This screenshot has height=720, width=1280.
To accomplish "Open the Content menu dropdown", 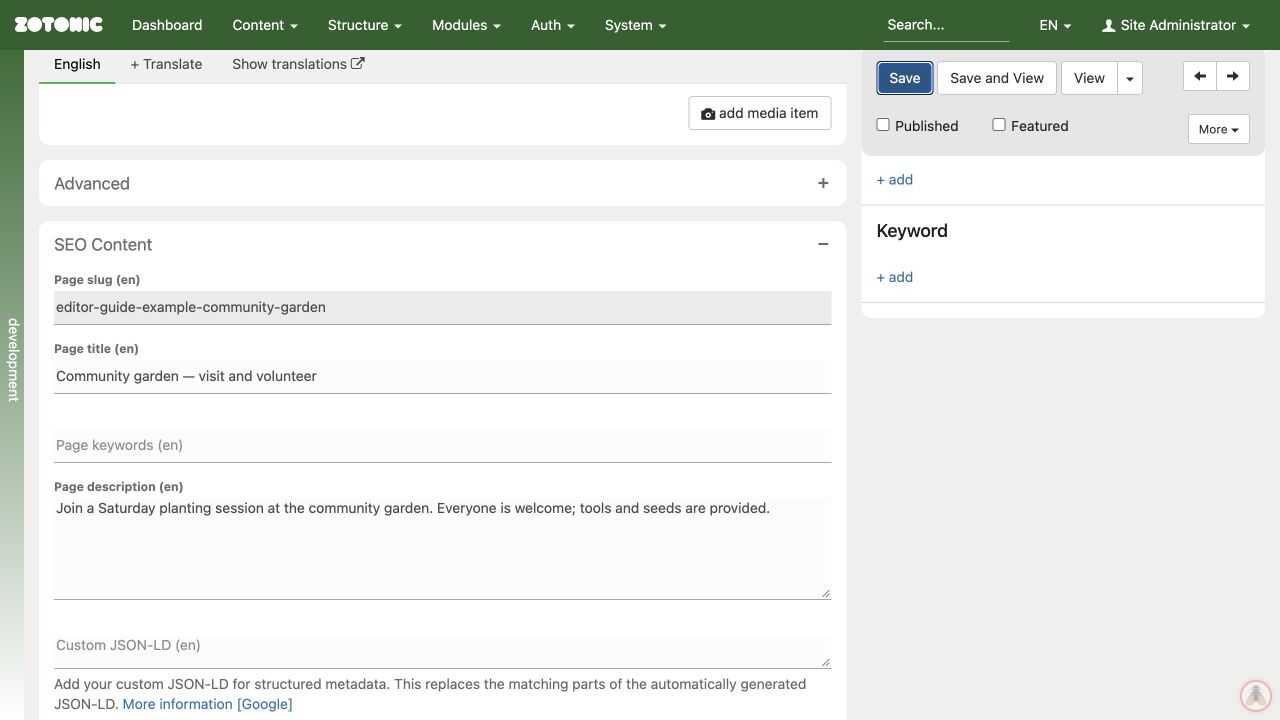I will [265, 25].
